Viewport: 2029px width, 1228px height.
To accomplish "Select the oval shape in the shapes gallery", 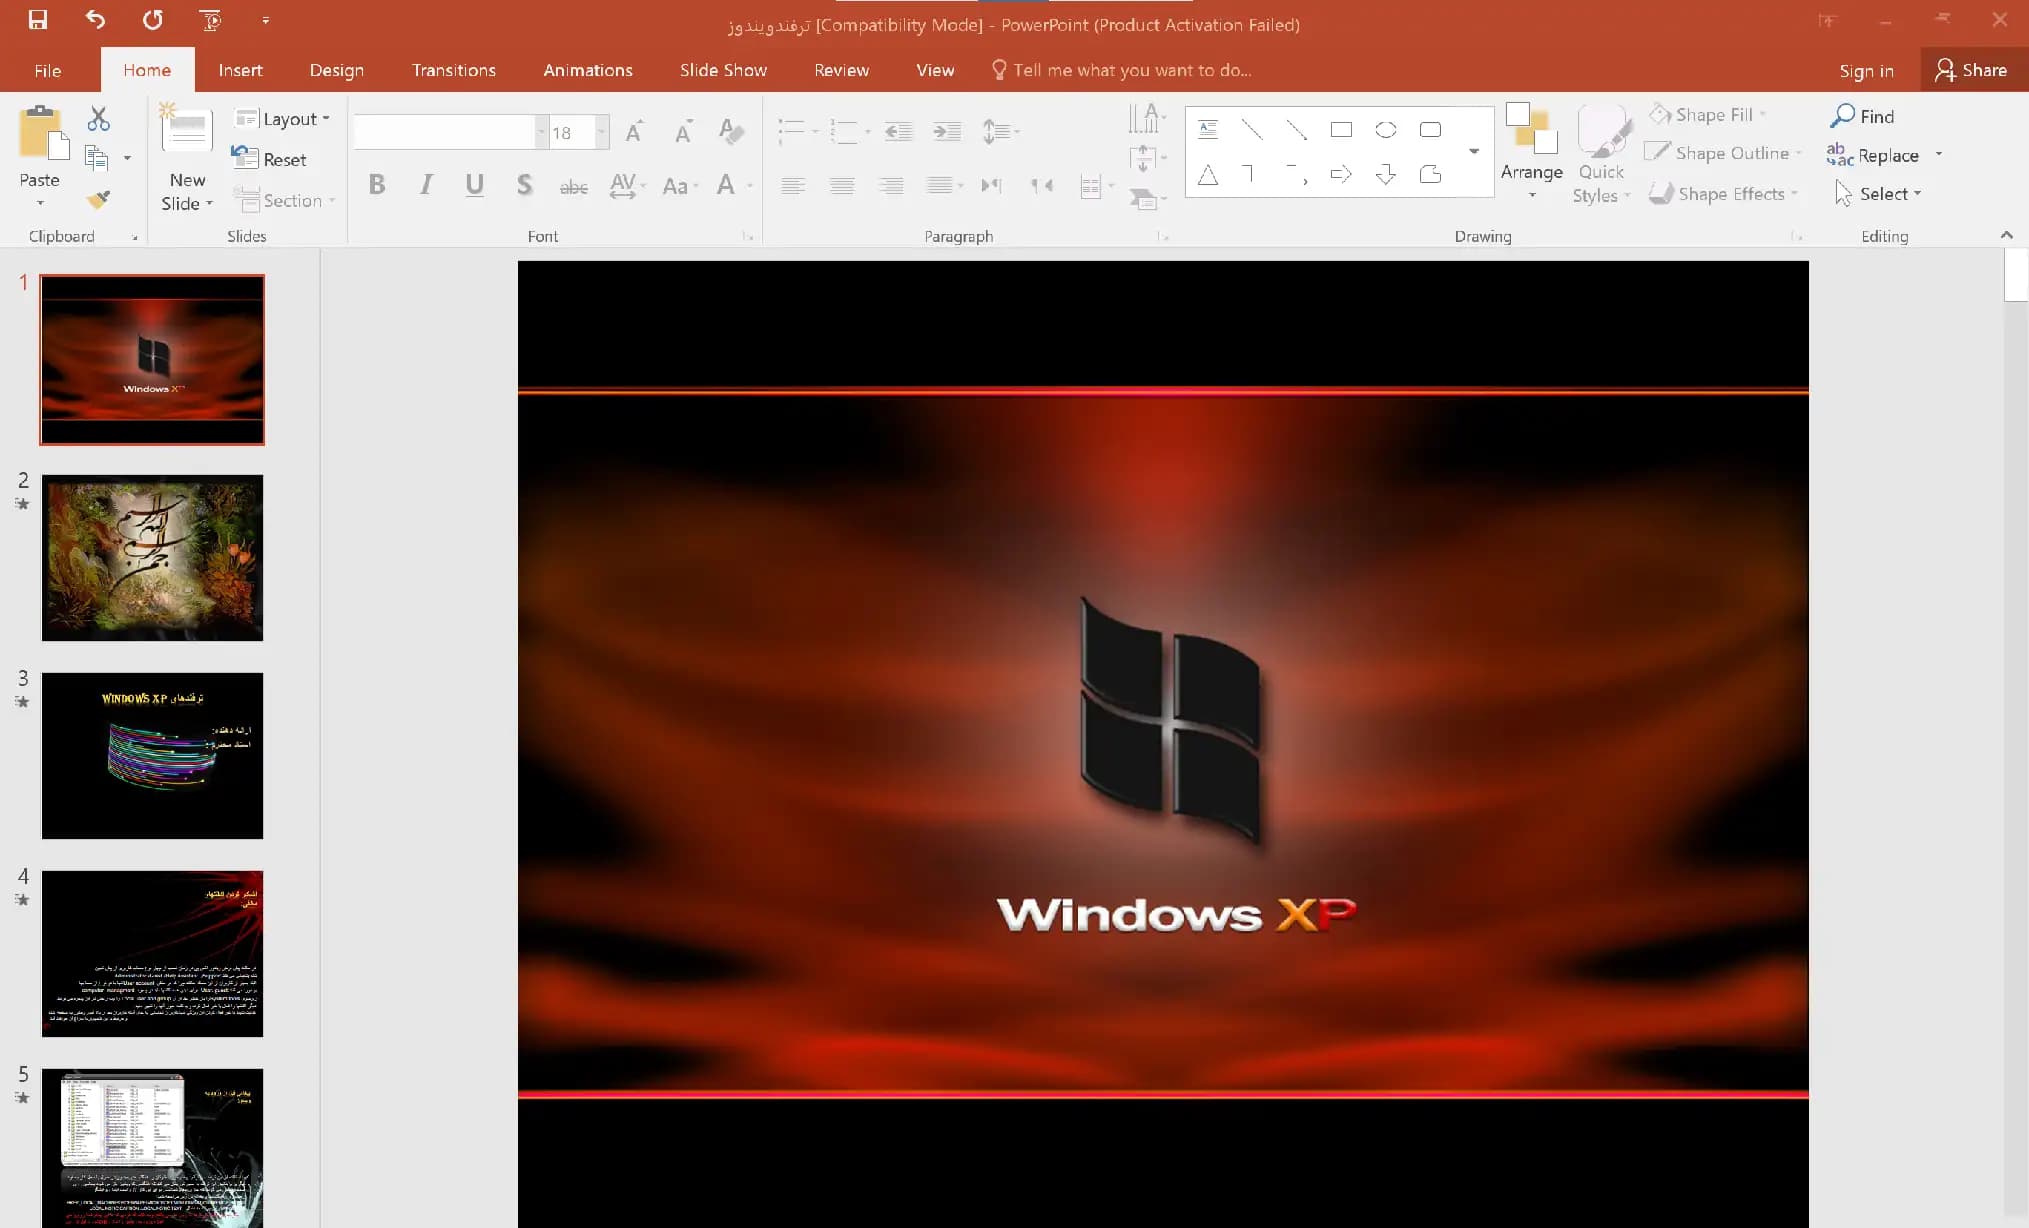I will coord(1386,130).
